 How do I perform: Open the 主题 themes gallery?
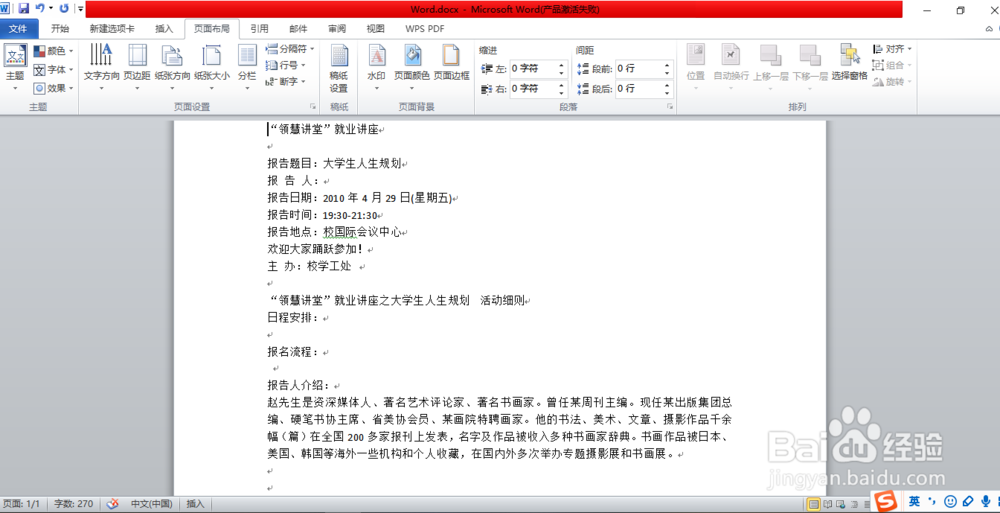click(15, 68)
